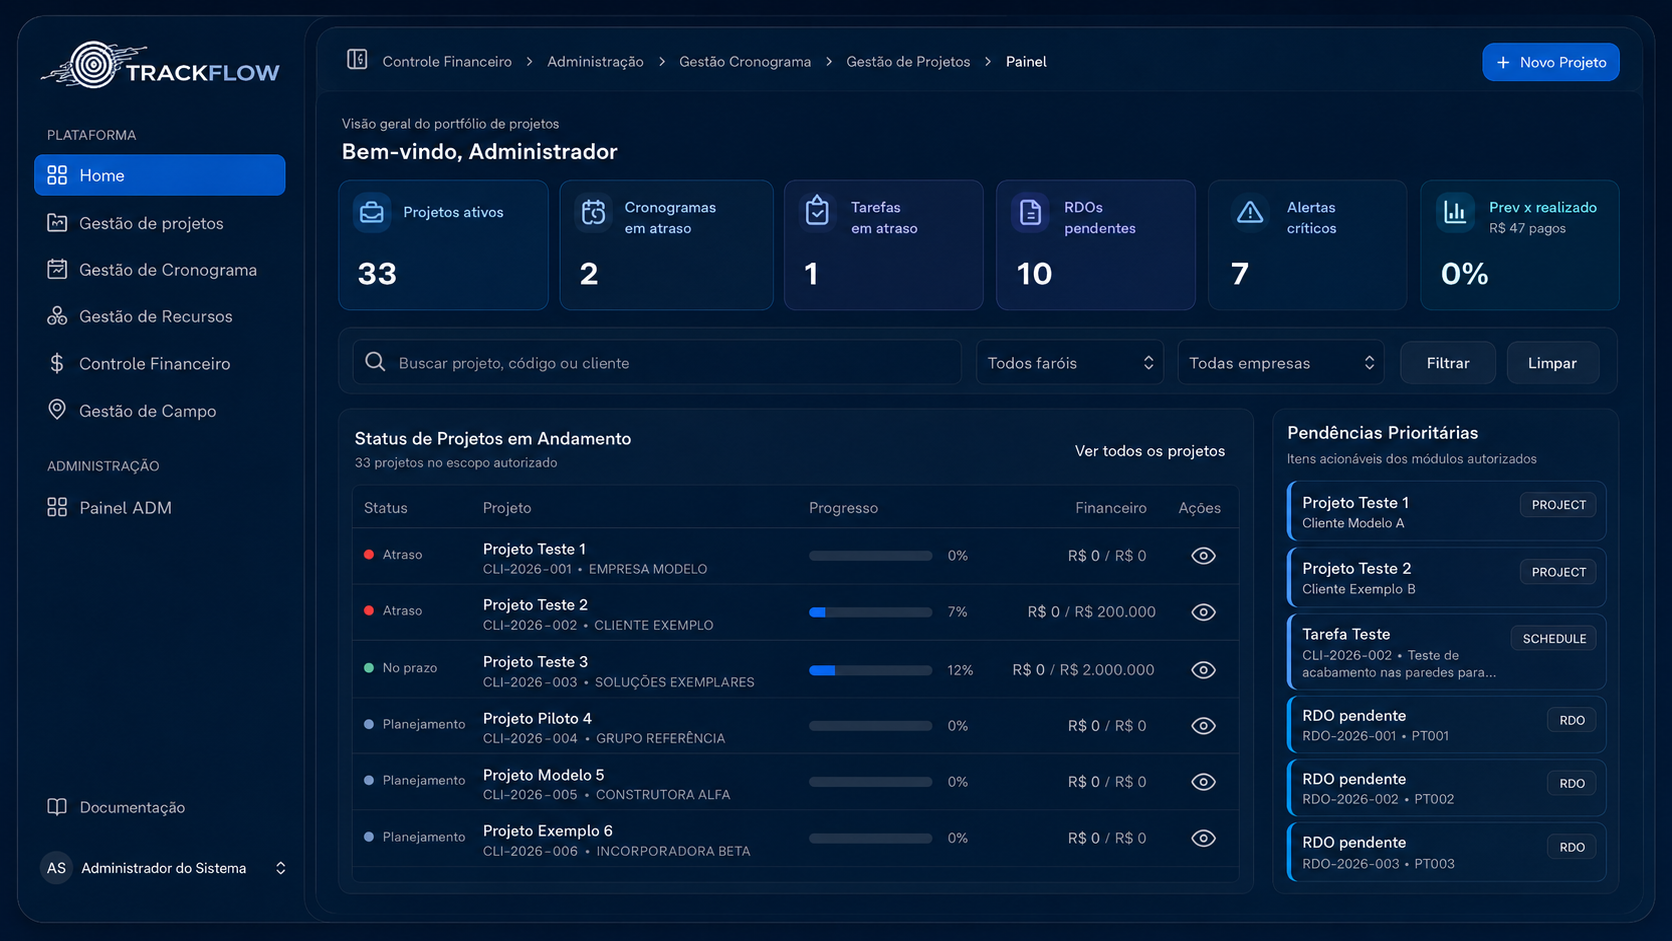Click Ver todos os projetos link

[1150, 451]
